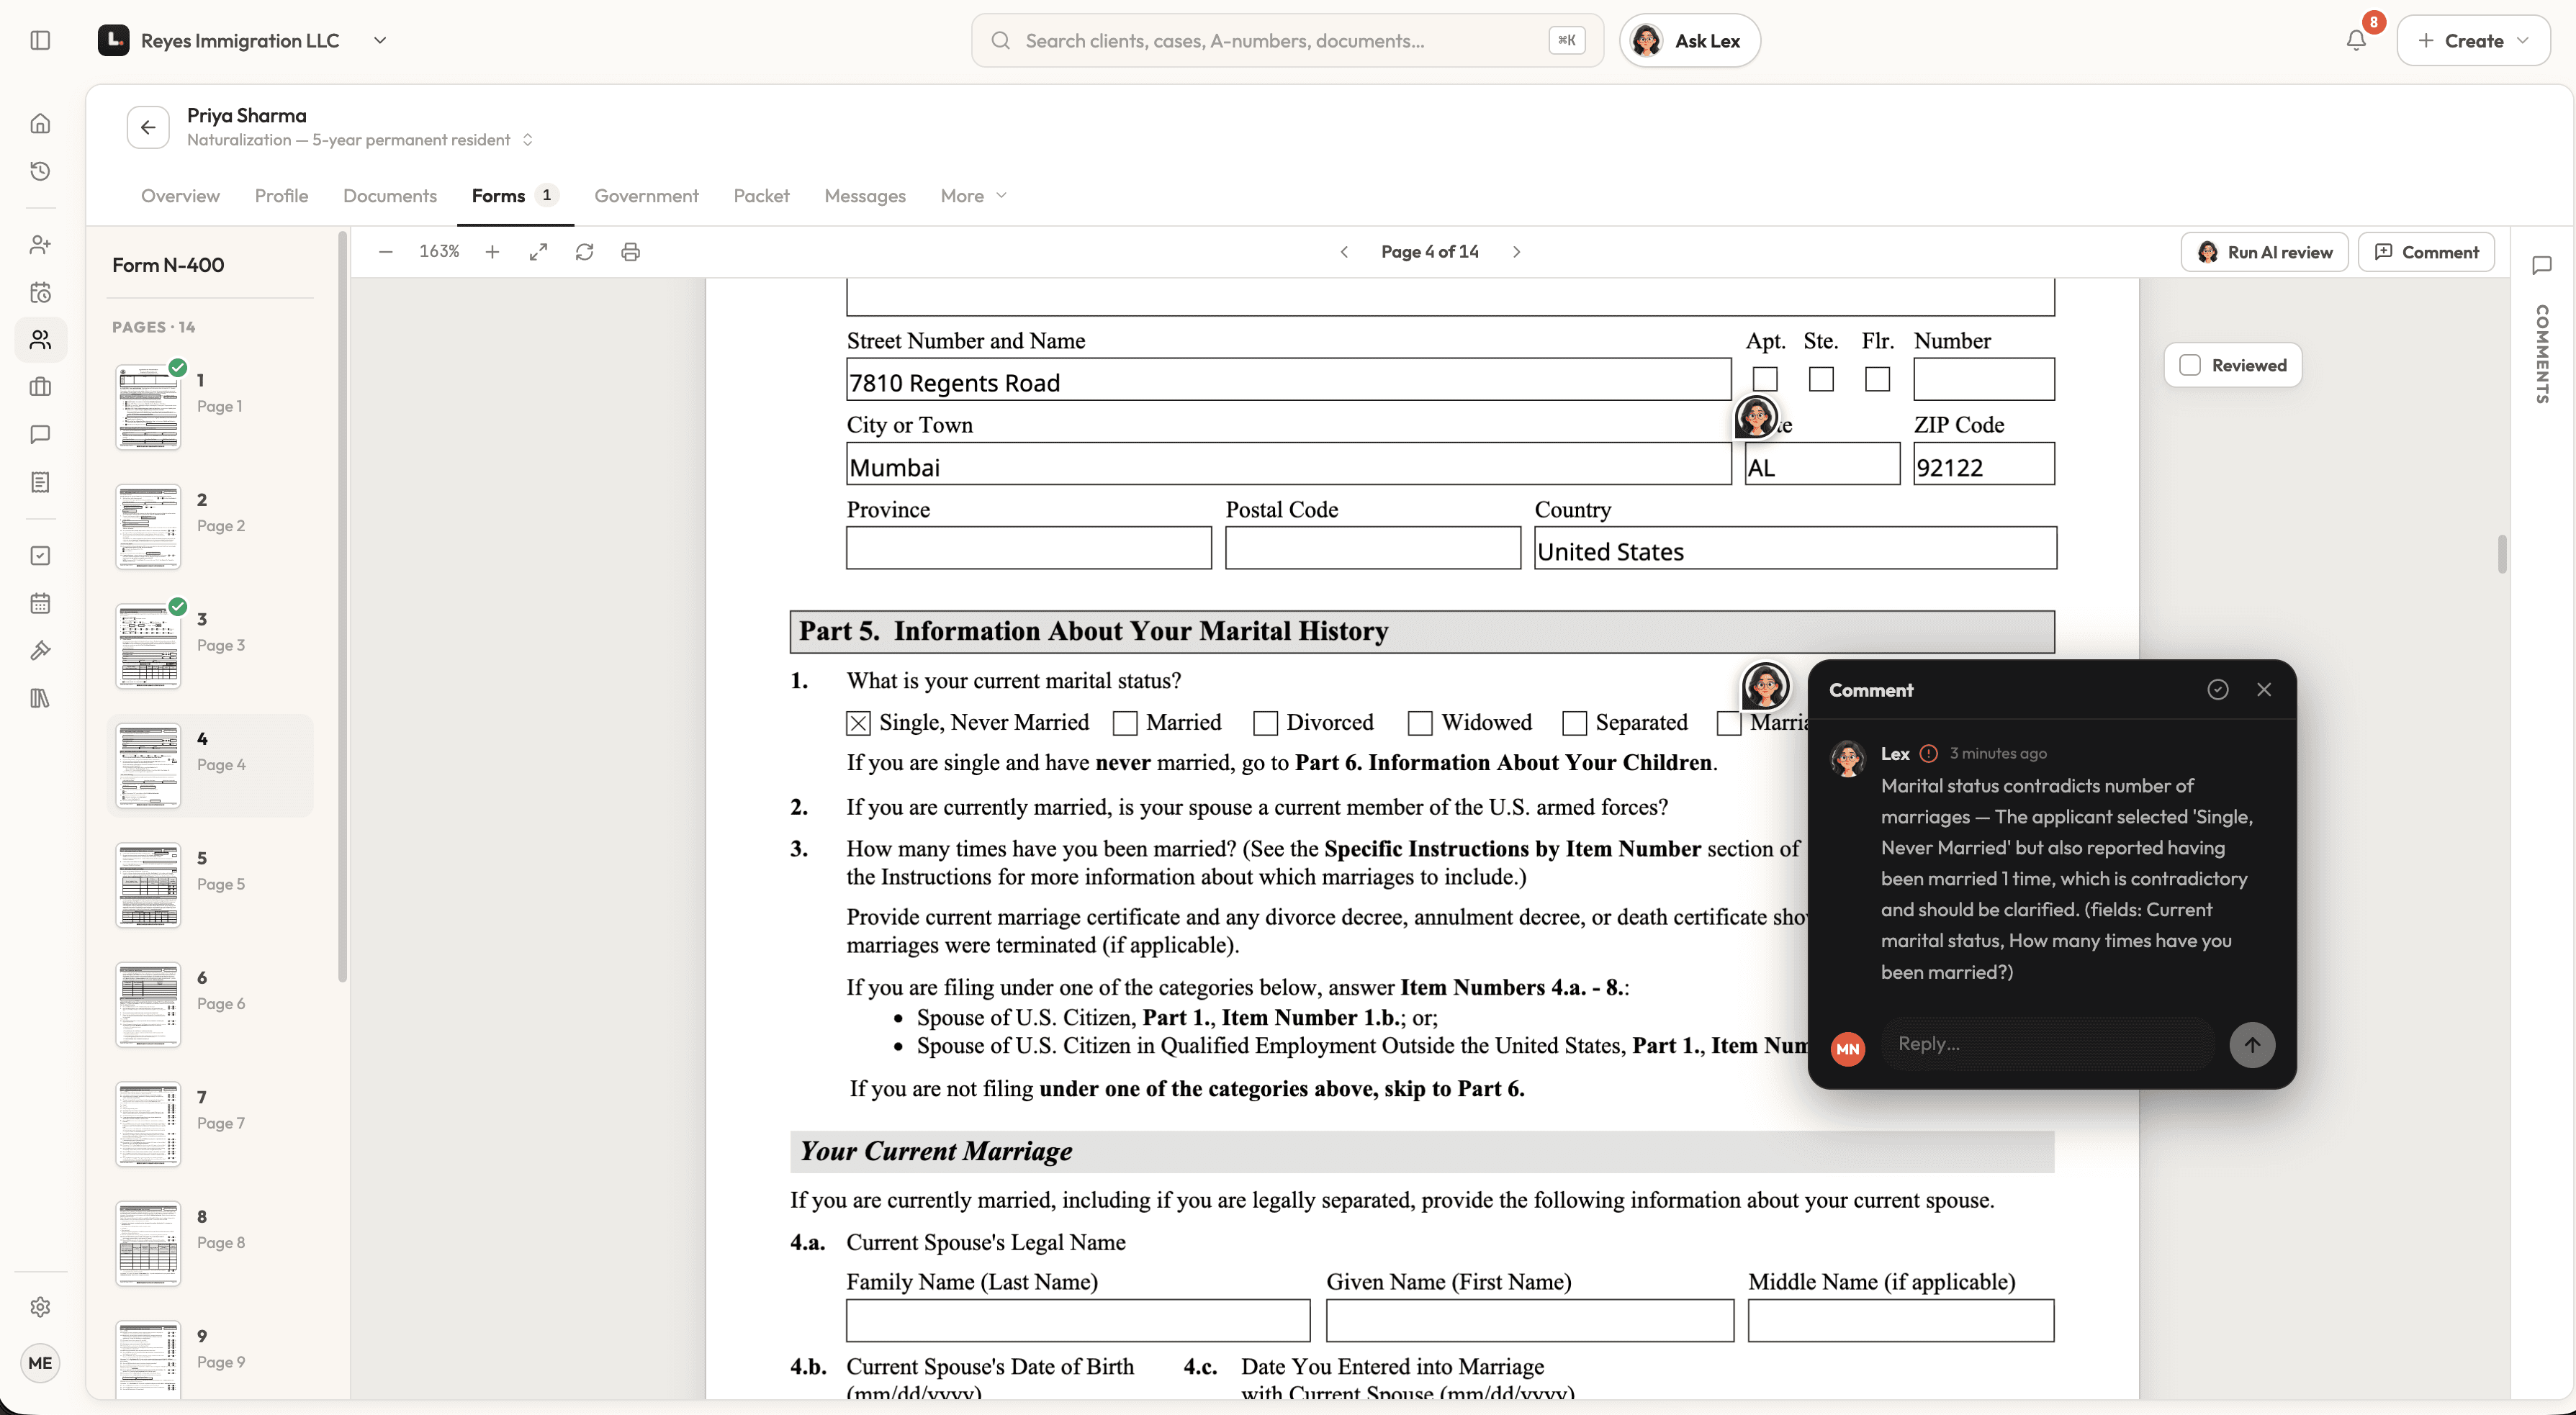Switch to the Packet tab
This screenshot has width=2576, height=1415.
pyautogui.click(x=761, y=196)
